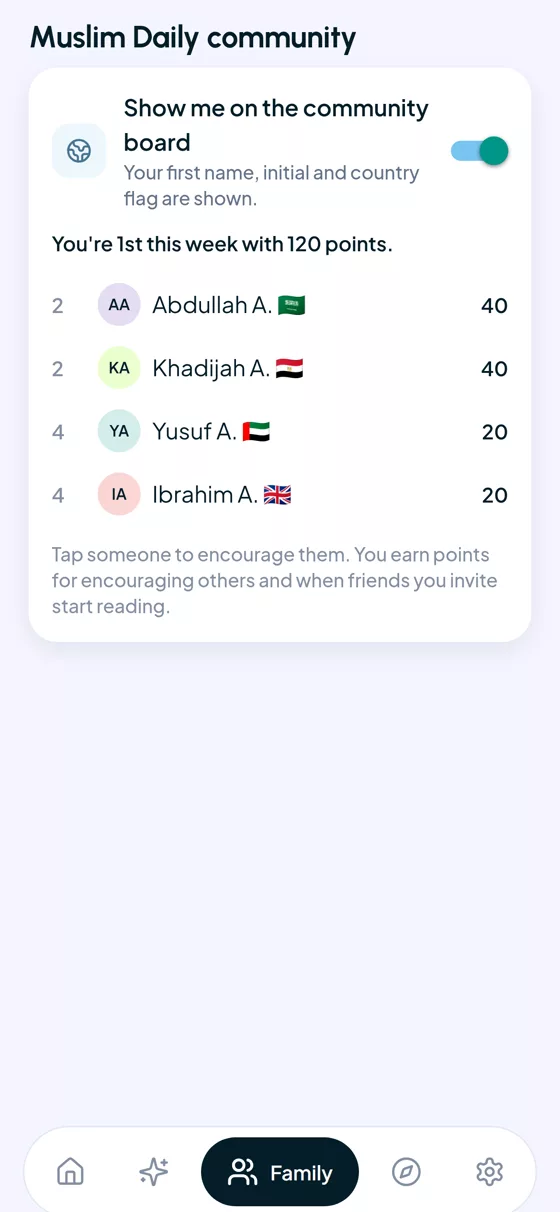The height and width of the screenshot is (1212, 560).
Task: Tap the globe community board icon
Action: (79, 151)
